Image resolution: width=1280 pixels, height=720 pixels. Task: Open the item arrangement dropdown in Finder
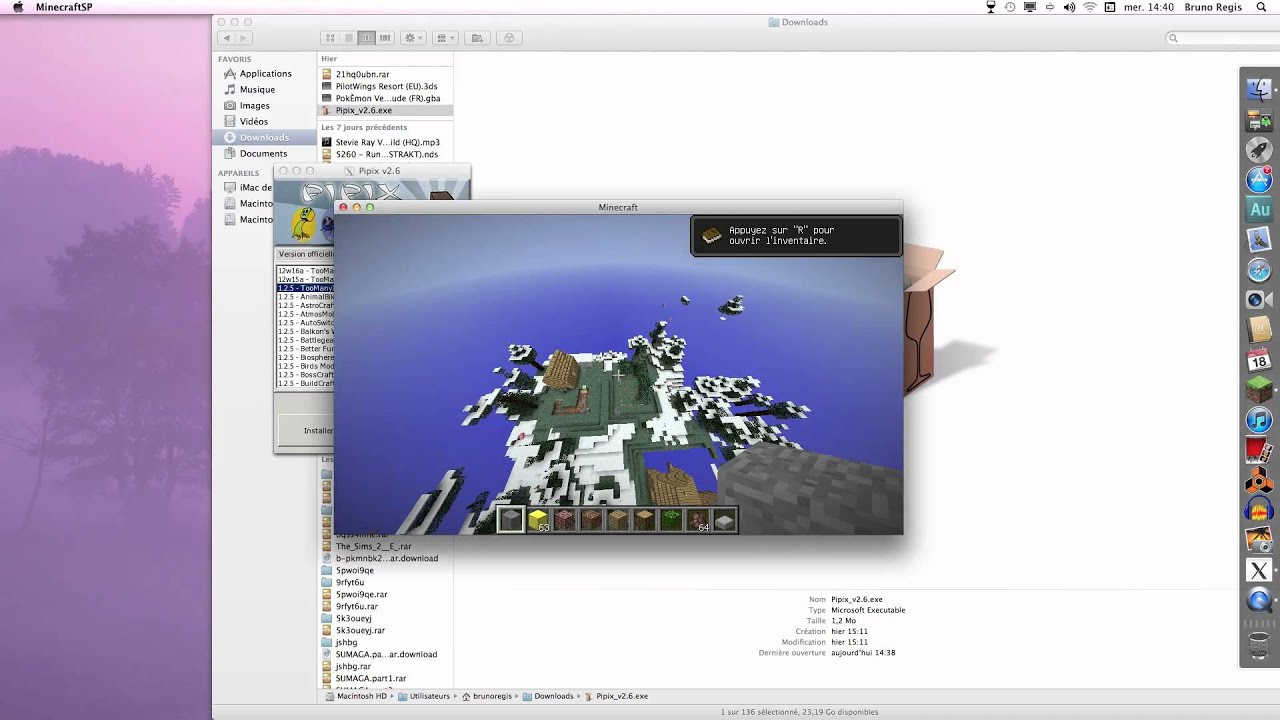point(445,38)
